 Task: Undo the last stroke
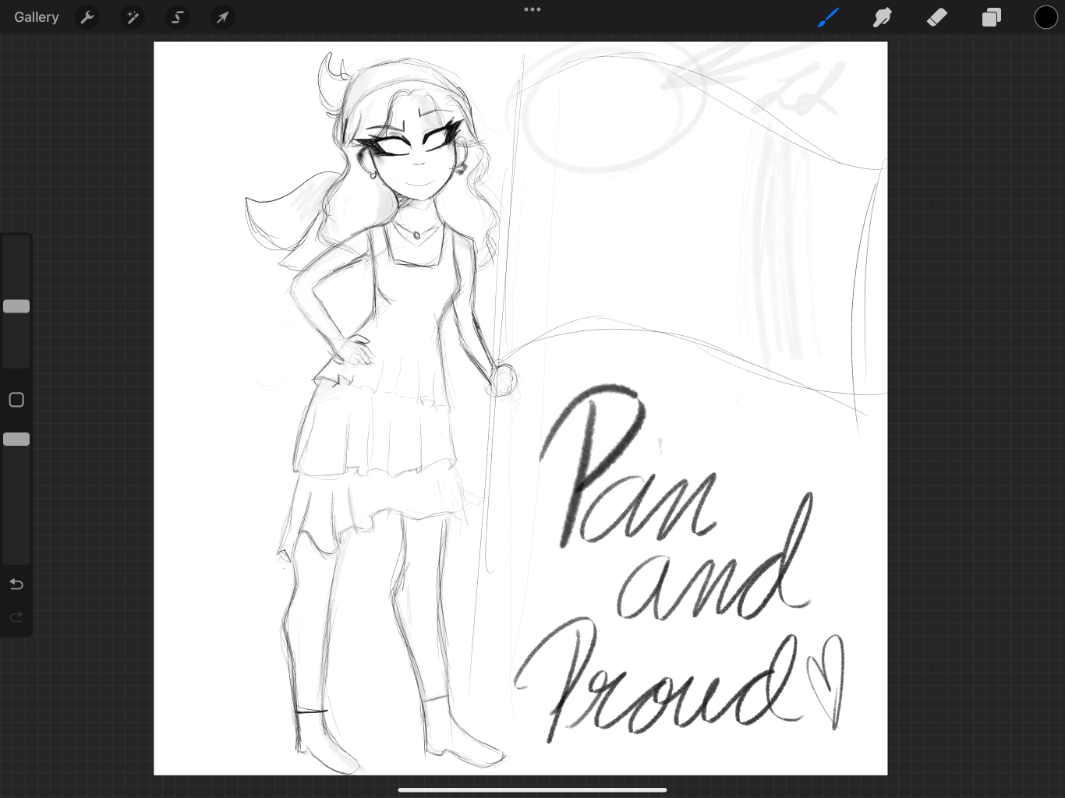[x=16, y=584]
